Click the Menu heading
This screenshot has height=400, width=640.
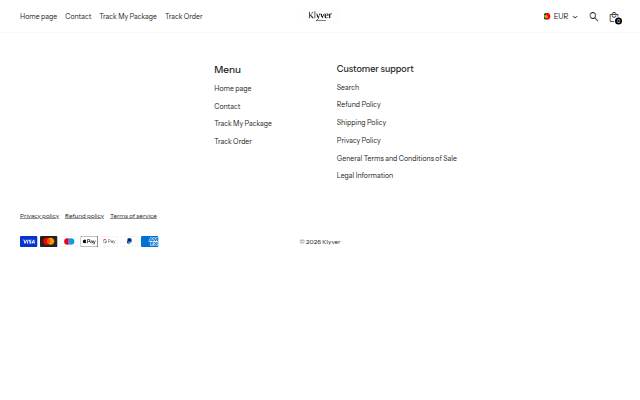pos(227,70)
